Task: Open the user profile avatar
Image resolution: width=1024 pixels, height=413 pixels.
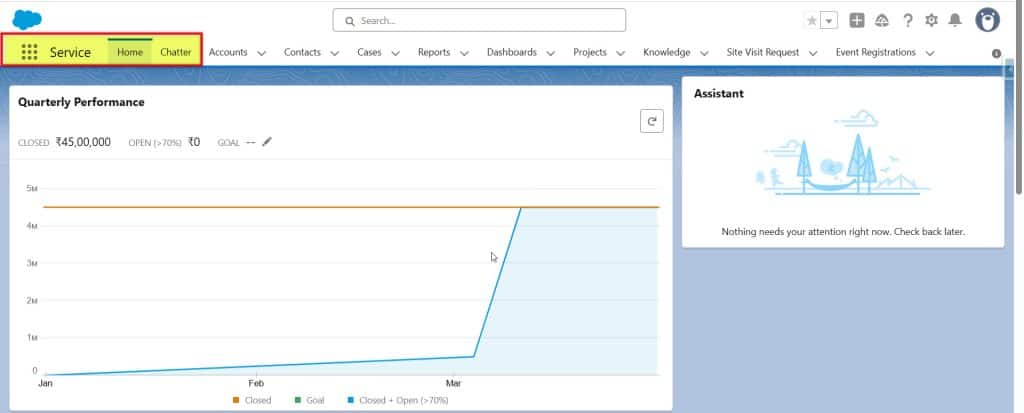Action: point(987,20)
